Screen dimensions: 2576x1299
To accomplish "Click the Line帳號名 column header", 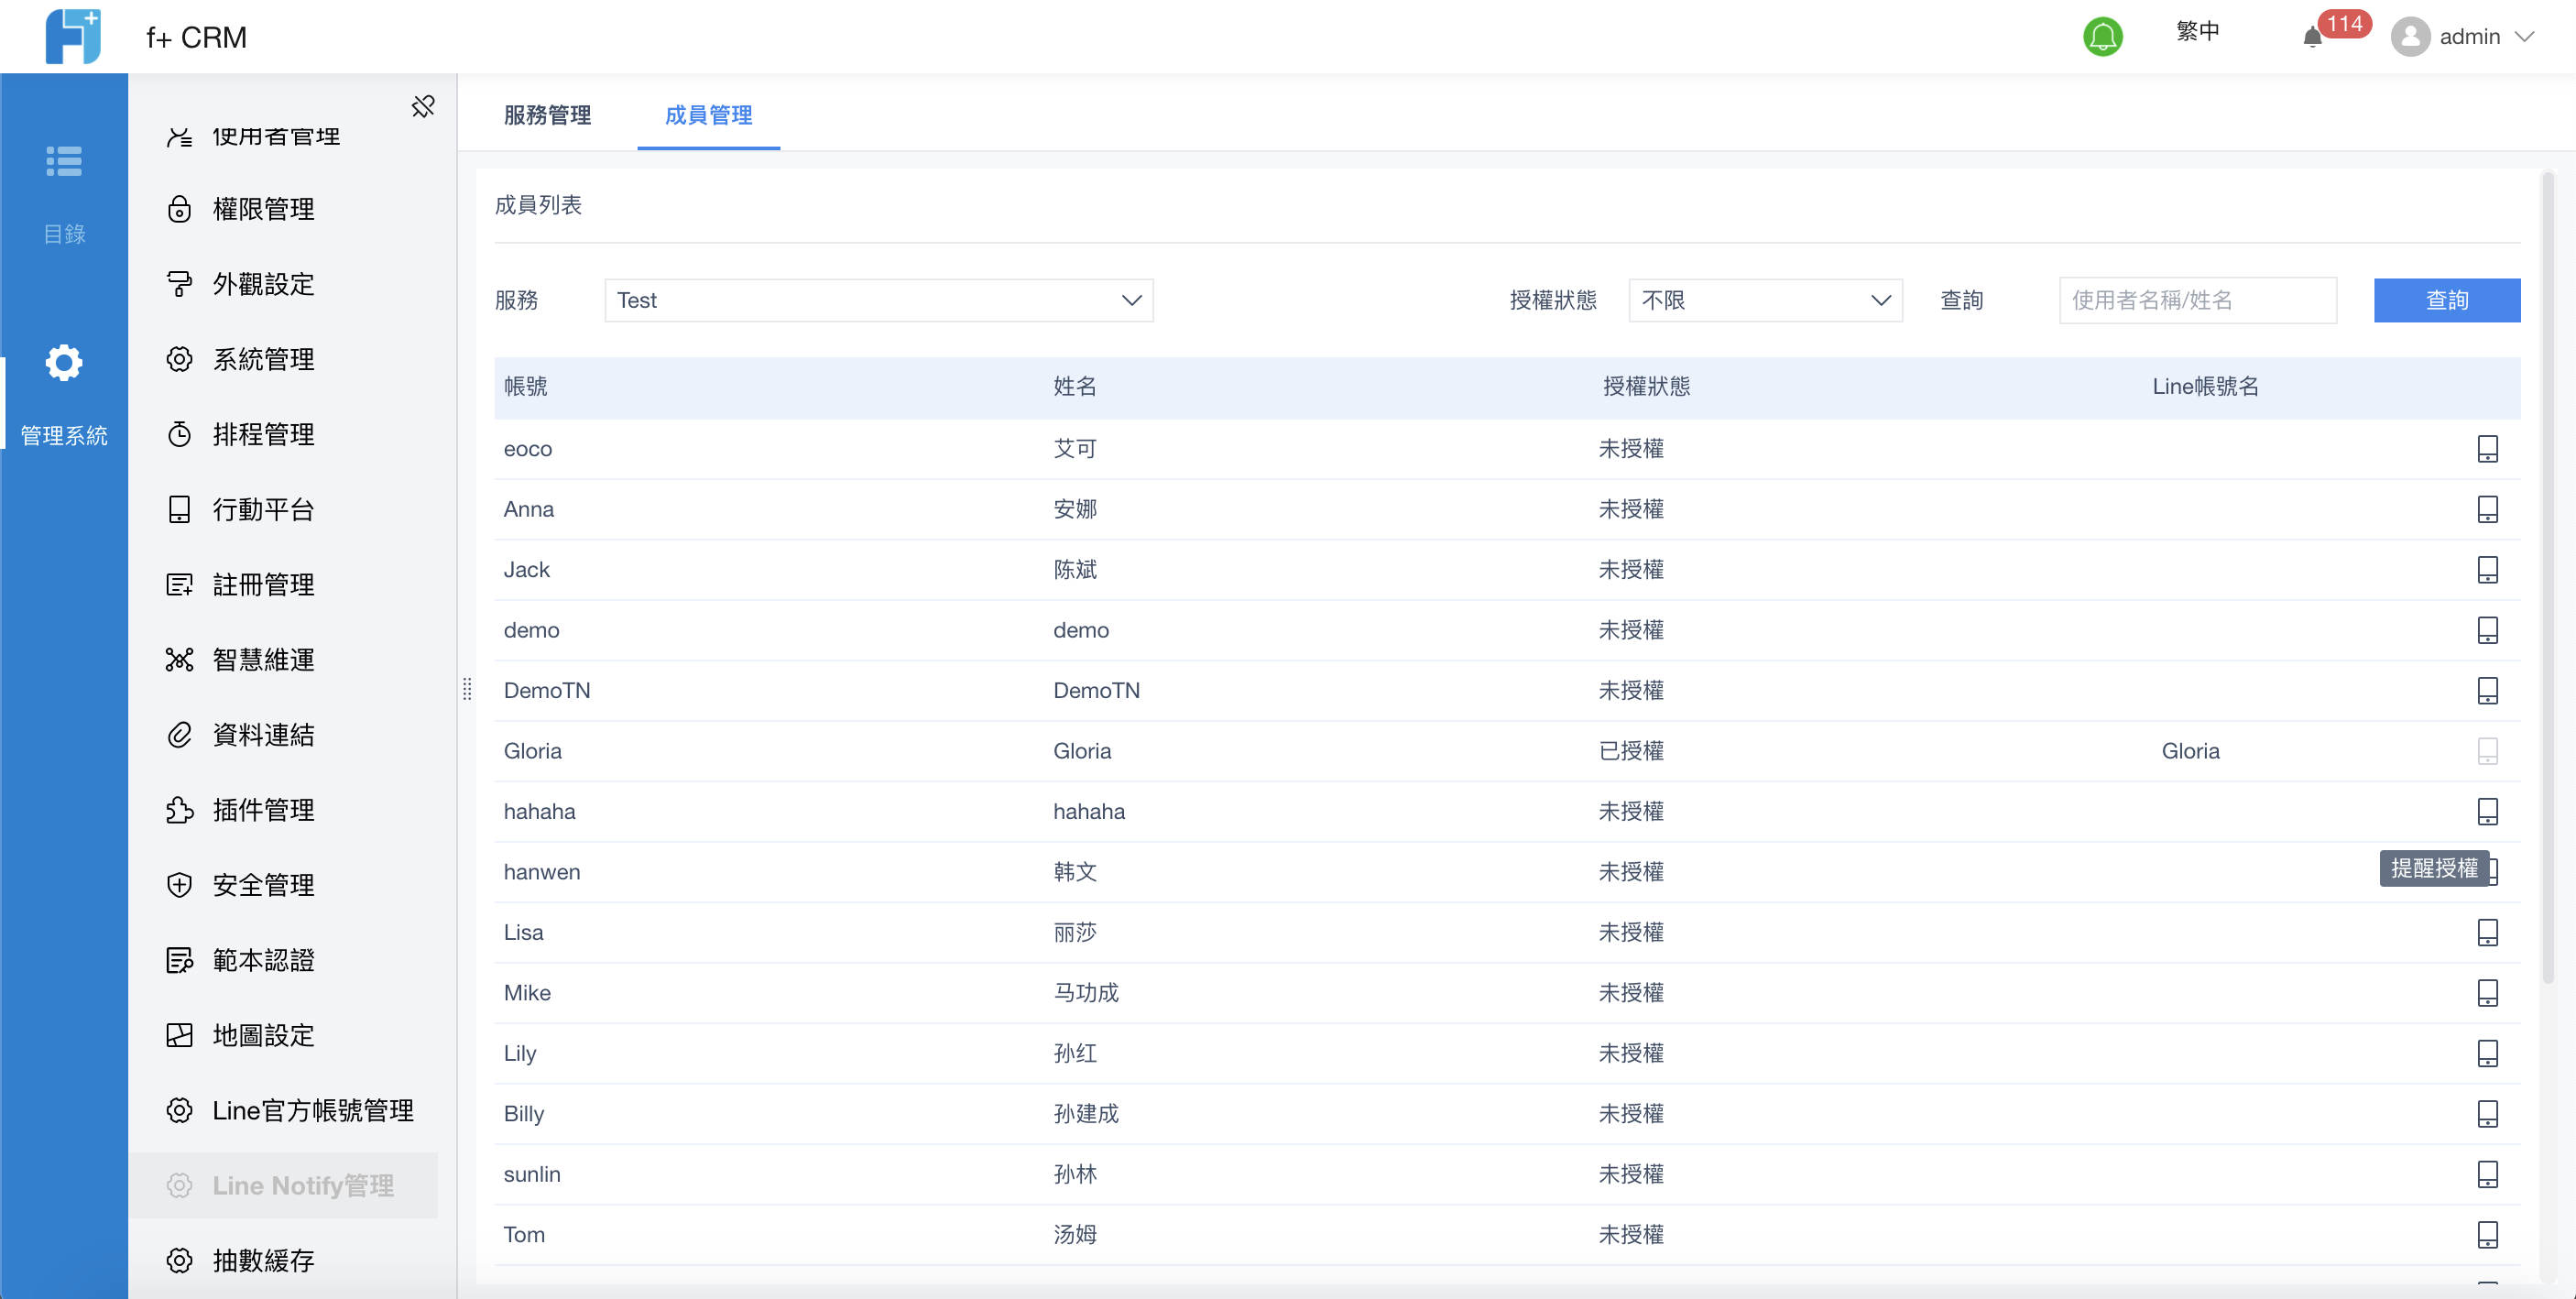I will coord(2205,386).
